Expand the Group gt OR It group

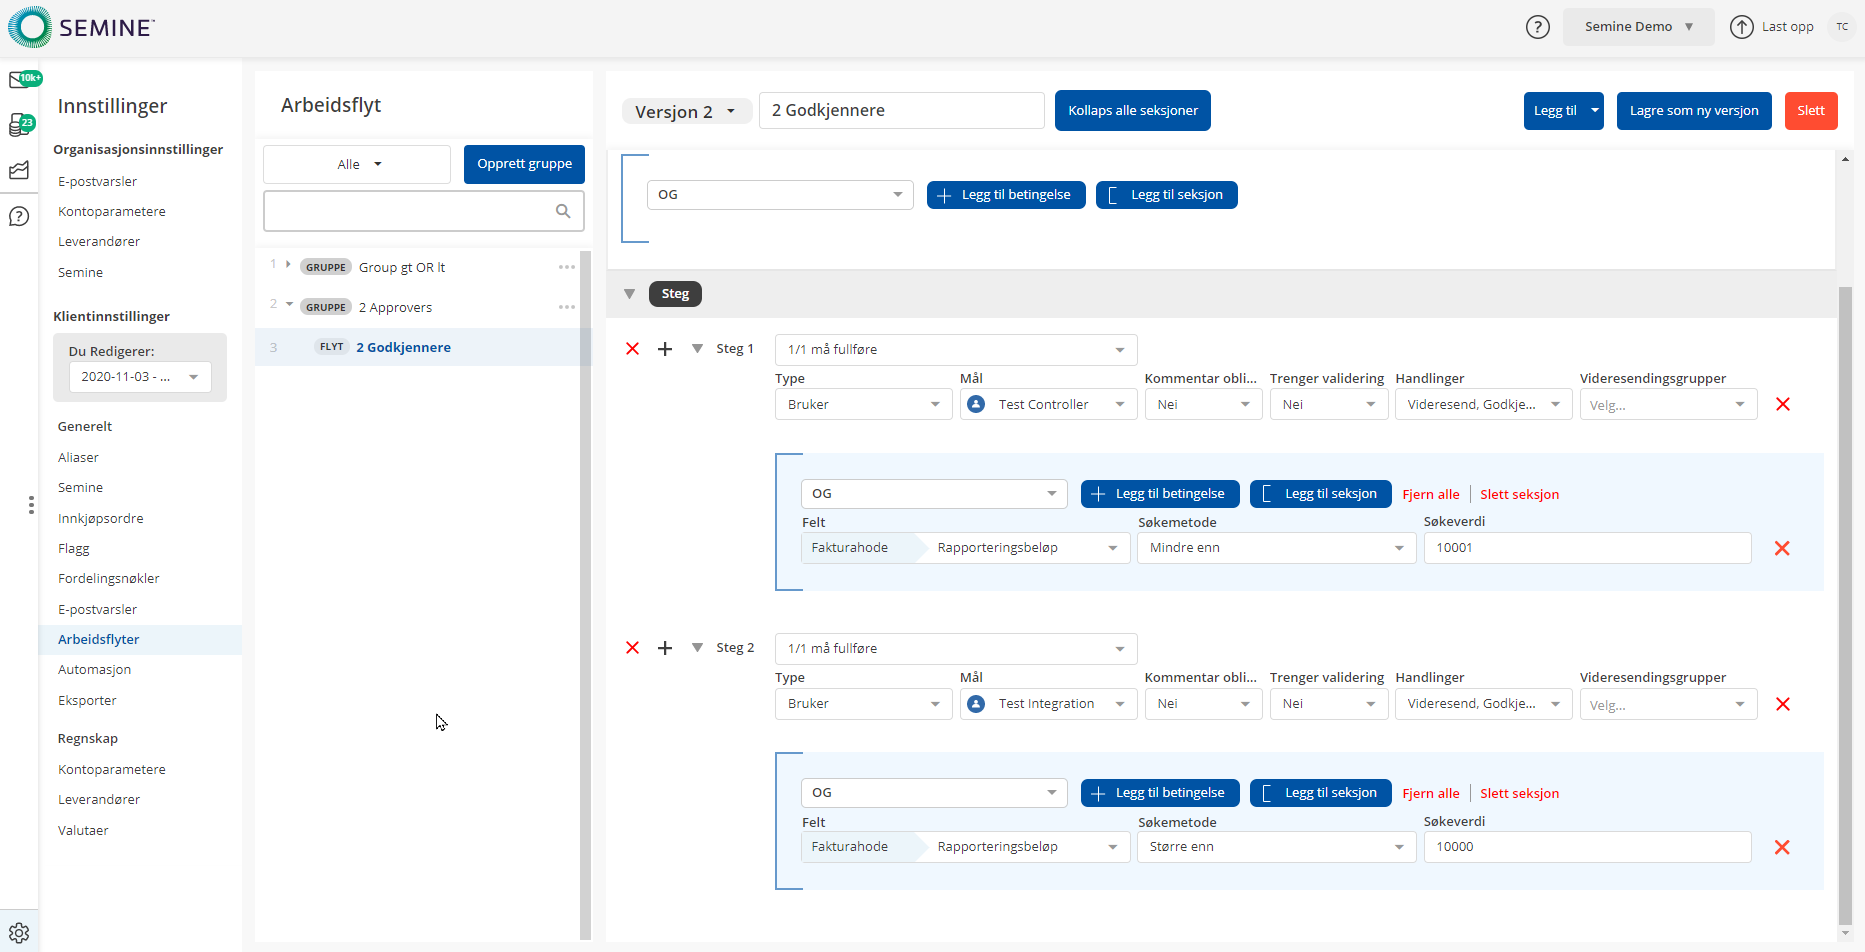click(x=288, y=265)
